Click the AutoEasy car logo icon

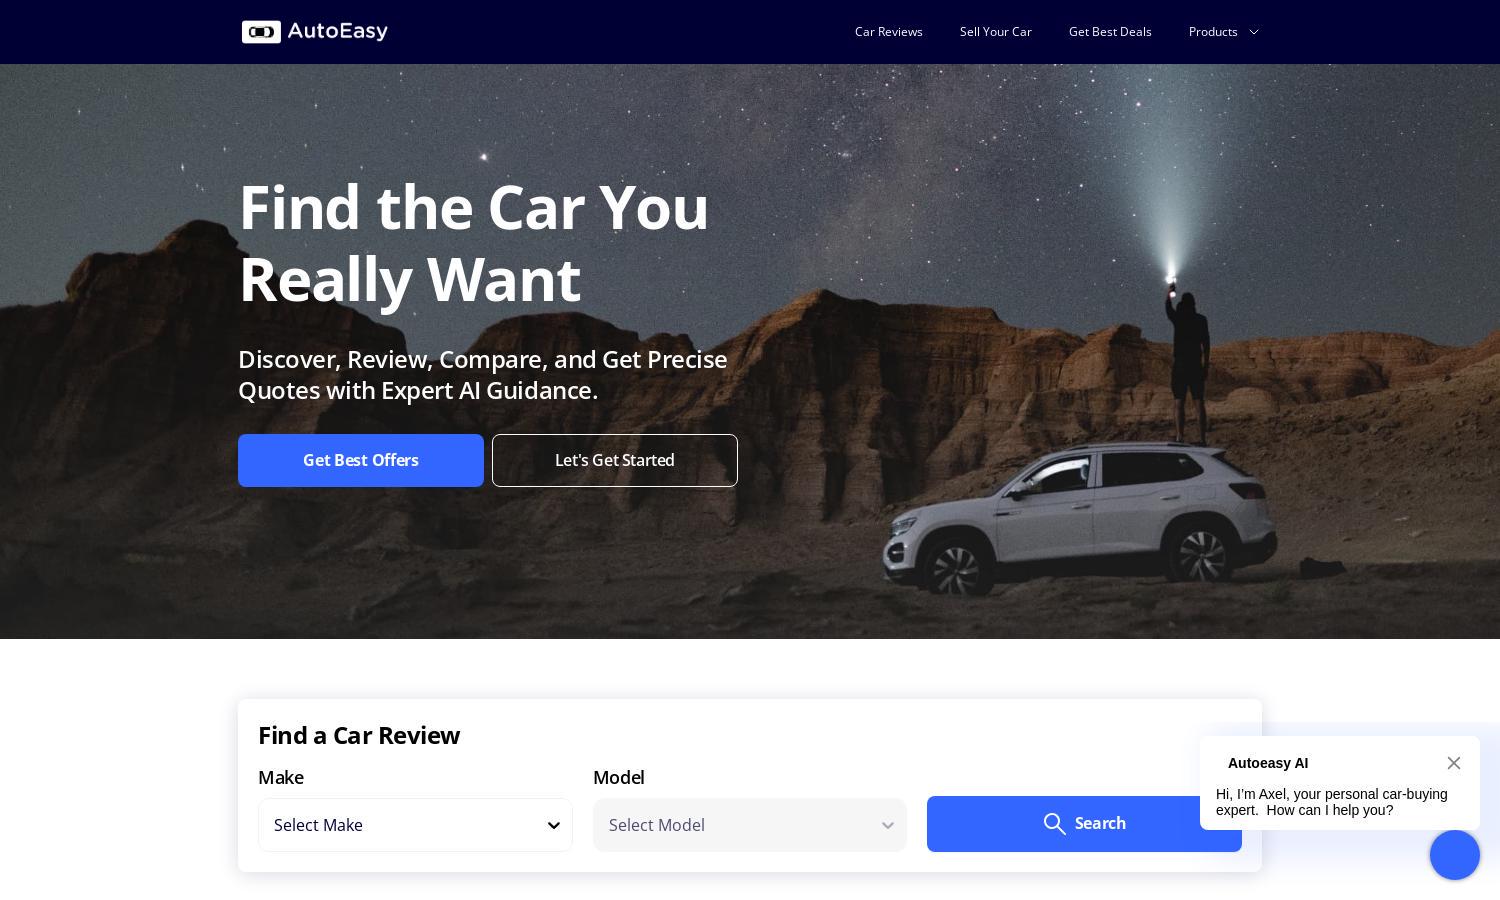pyautogui.click(x=261, y=32)
